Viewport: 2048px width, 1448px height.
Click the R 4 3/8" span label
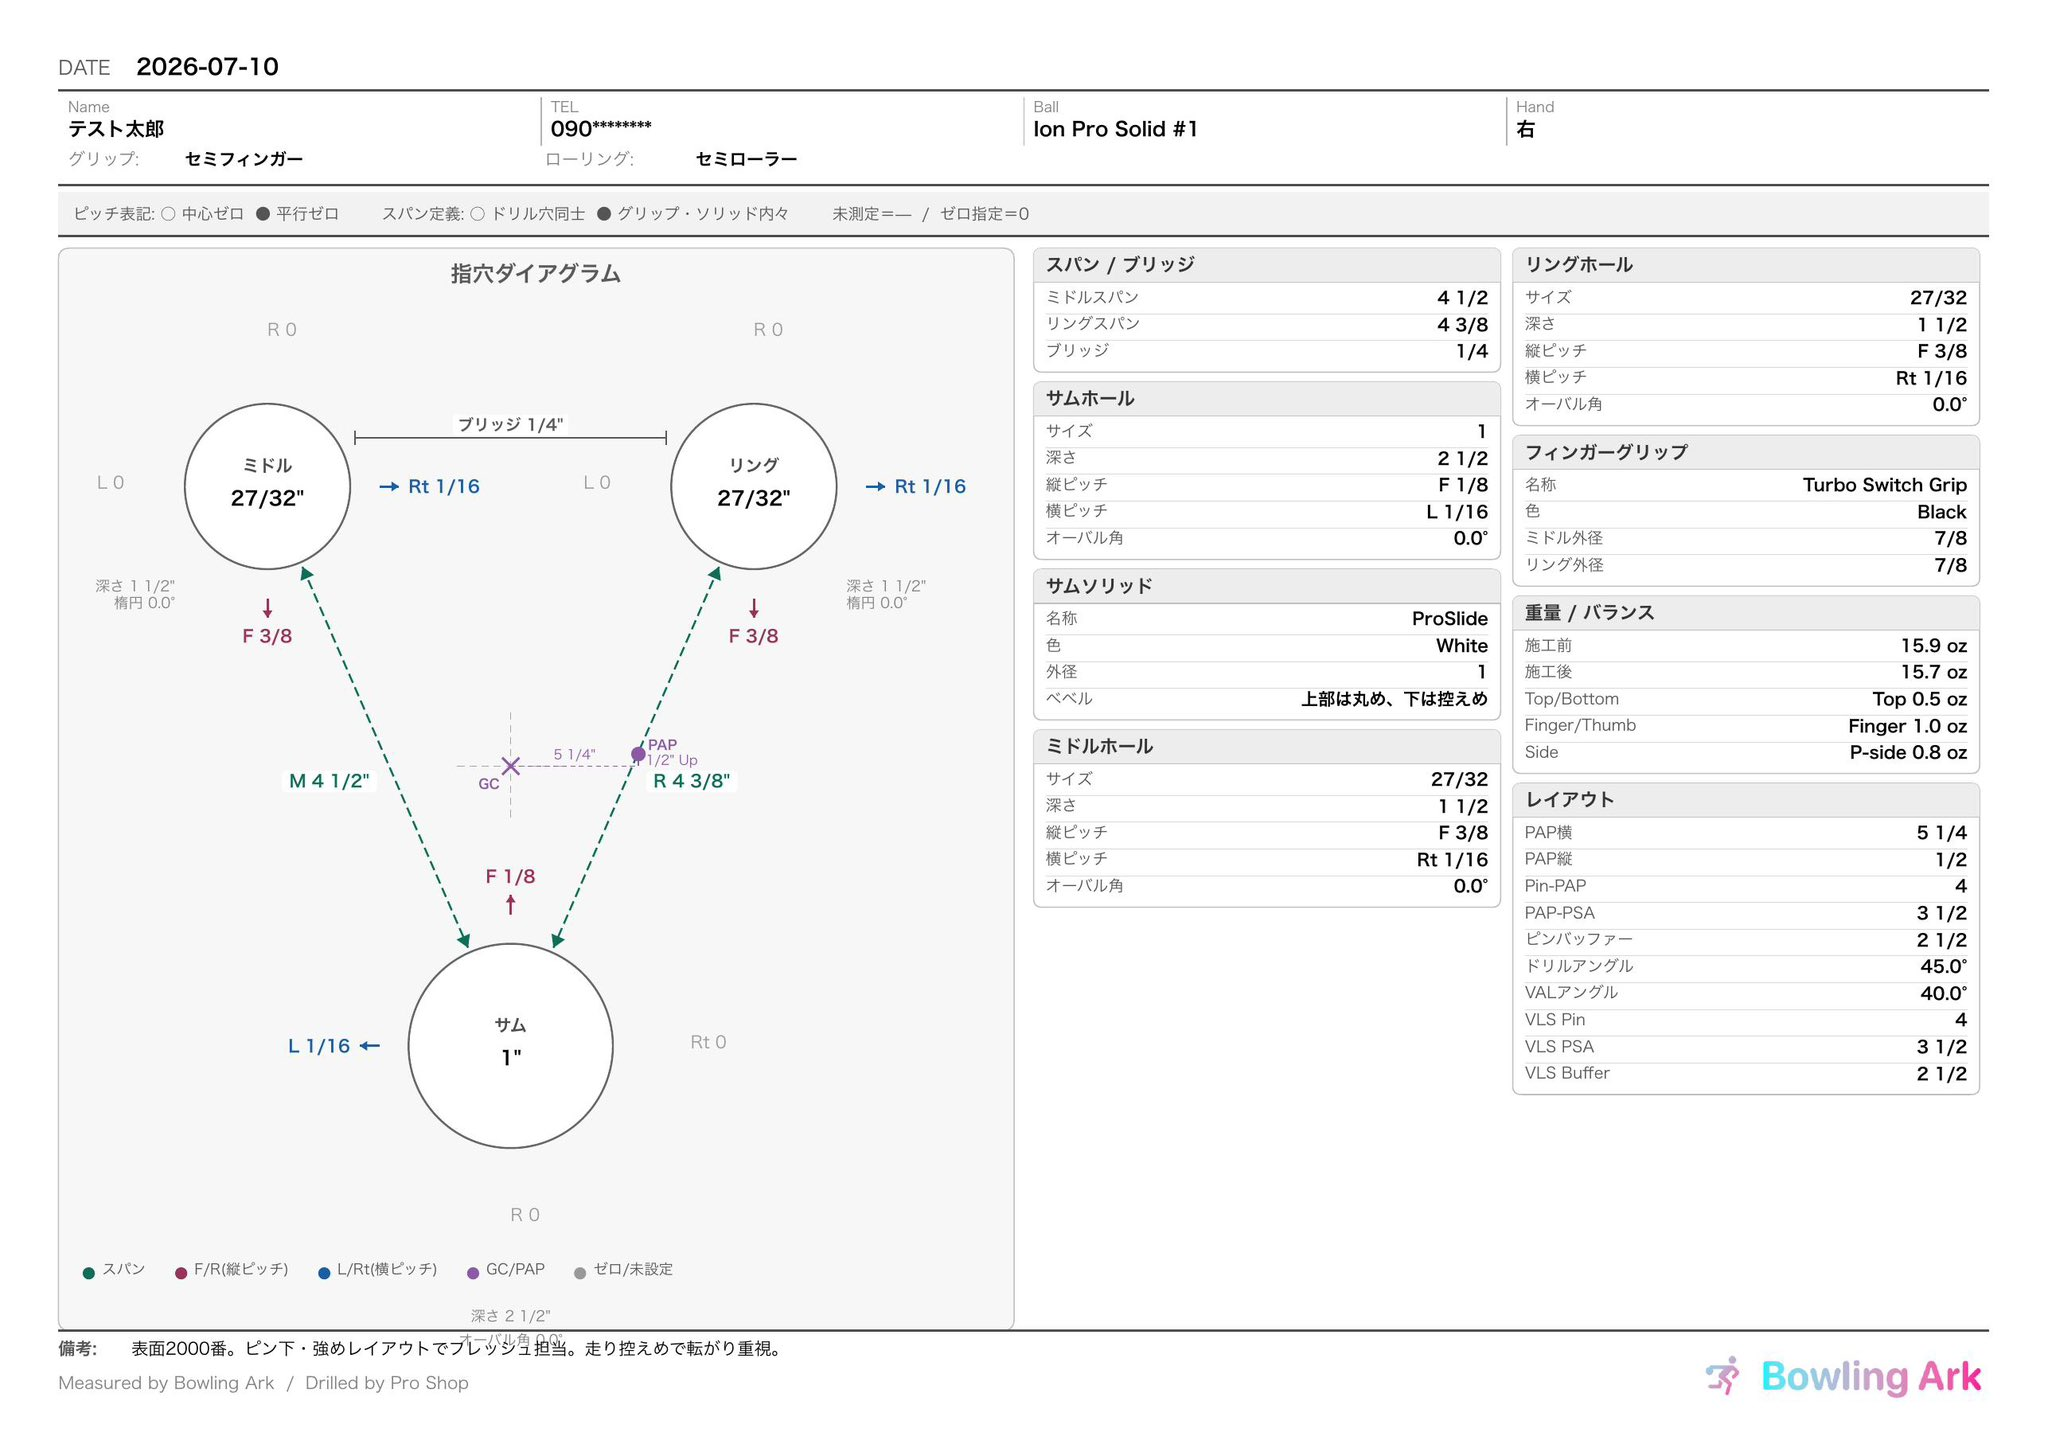(692, 781)
